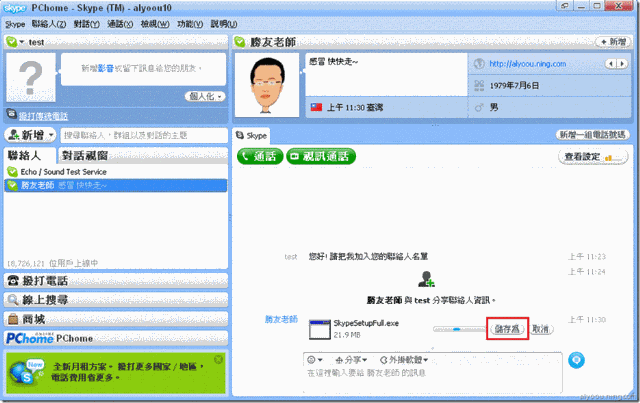Open the PChome panel
The width and height of the screenshot is (640, 403).
pyautogui.click(x=116, y=338)
